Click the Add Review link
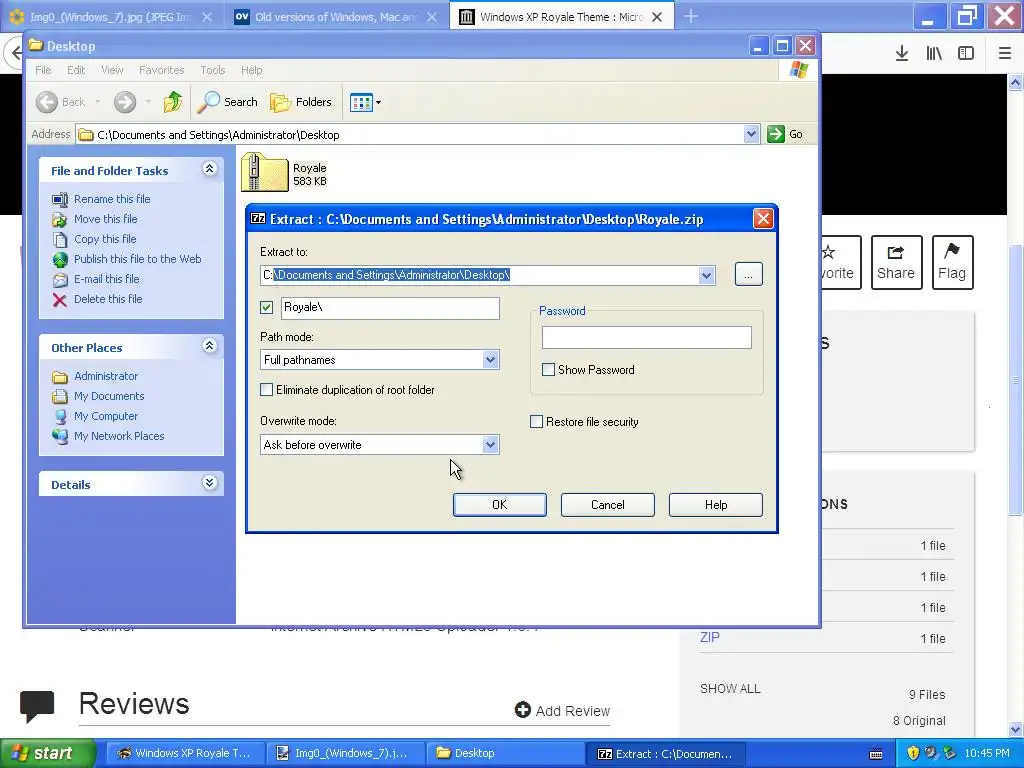1024x768 pixels. coord(562,711)
